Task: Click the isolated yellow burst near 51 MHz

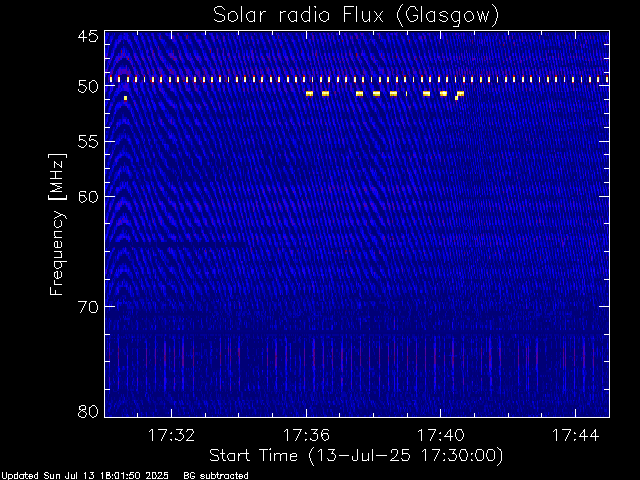Action: [x=125, y=98]
